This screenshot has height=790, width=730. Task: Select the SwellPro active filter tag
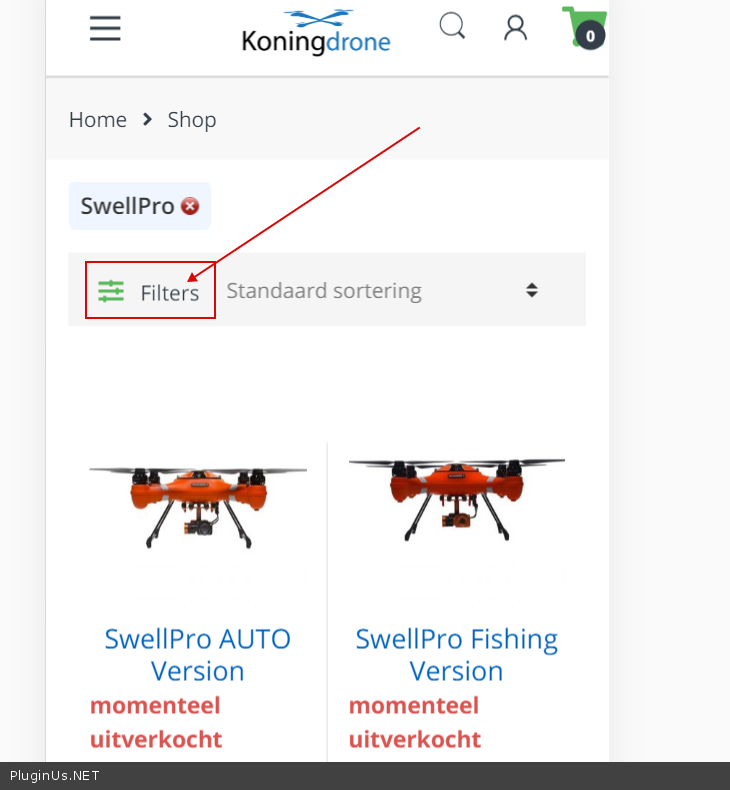pos(127,206)
